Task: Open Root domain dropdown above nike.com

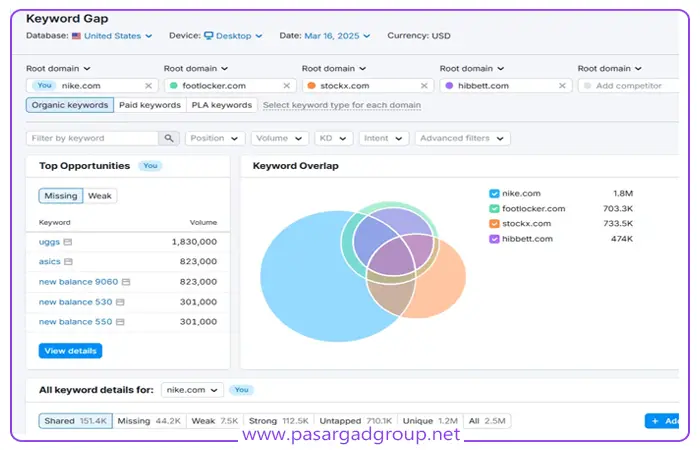Action: pos(58,69)
